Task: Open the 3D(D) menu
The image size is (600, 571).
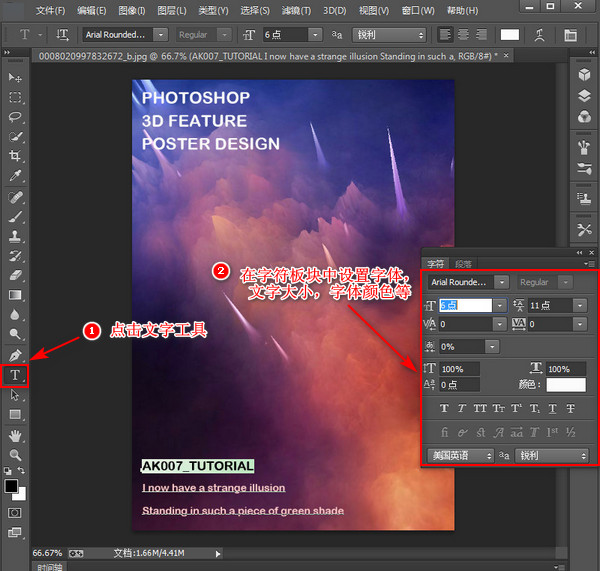Action: [x=334, y=11]
